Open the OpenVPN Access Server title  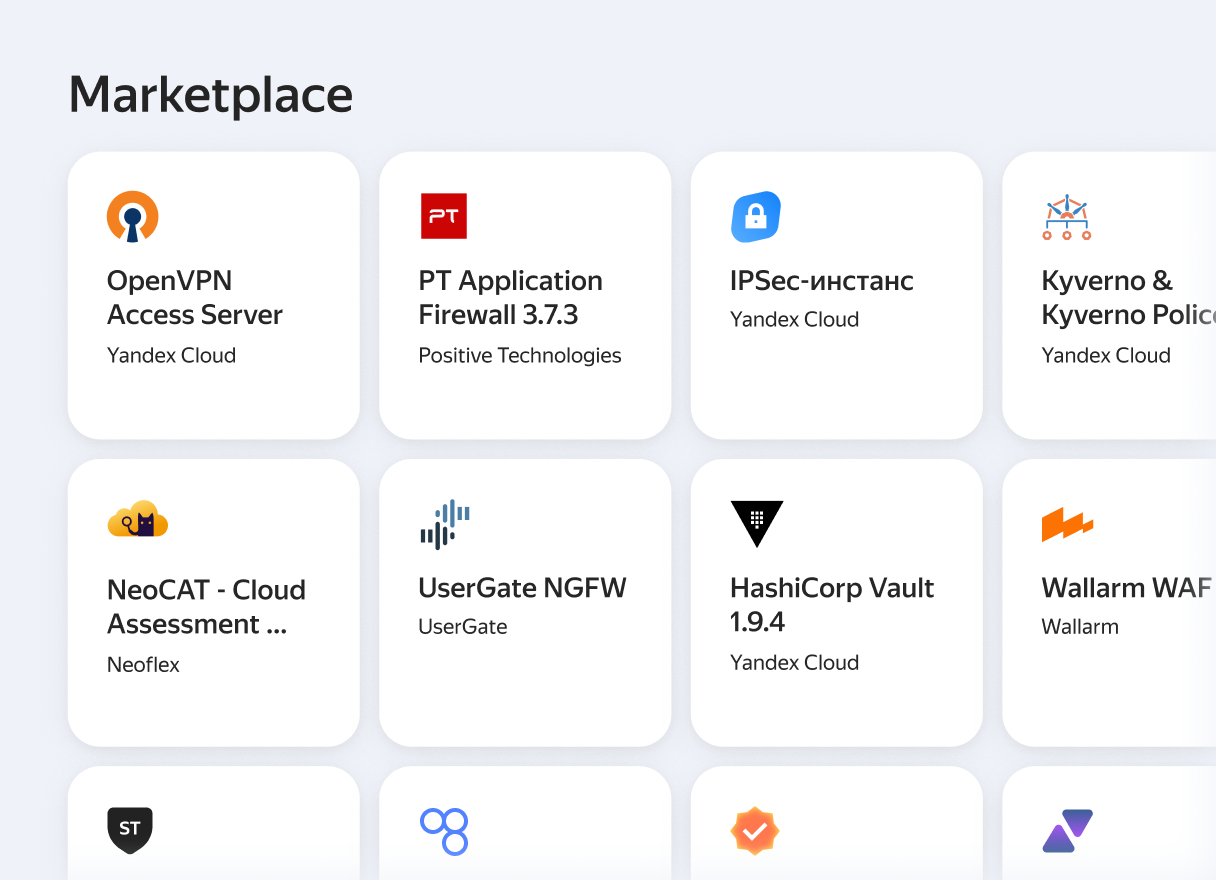tap(195, 298)
